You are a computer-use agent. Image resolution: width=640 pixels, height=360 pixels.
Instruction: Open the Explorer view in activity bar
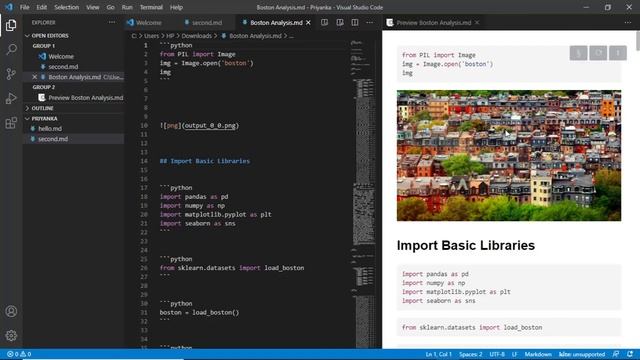point(11,25)
